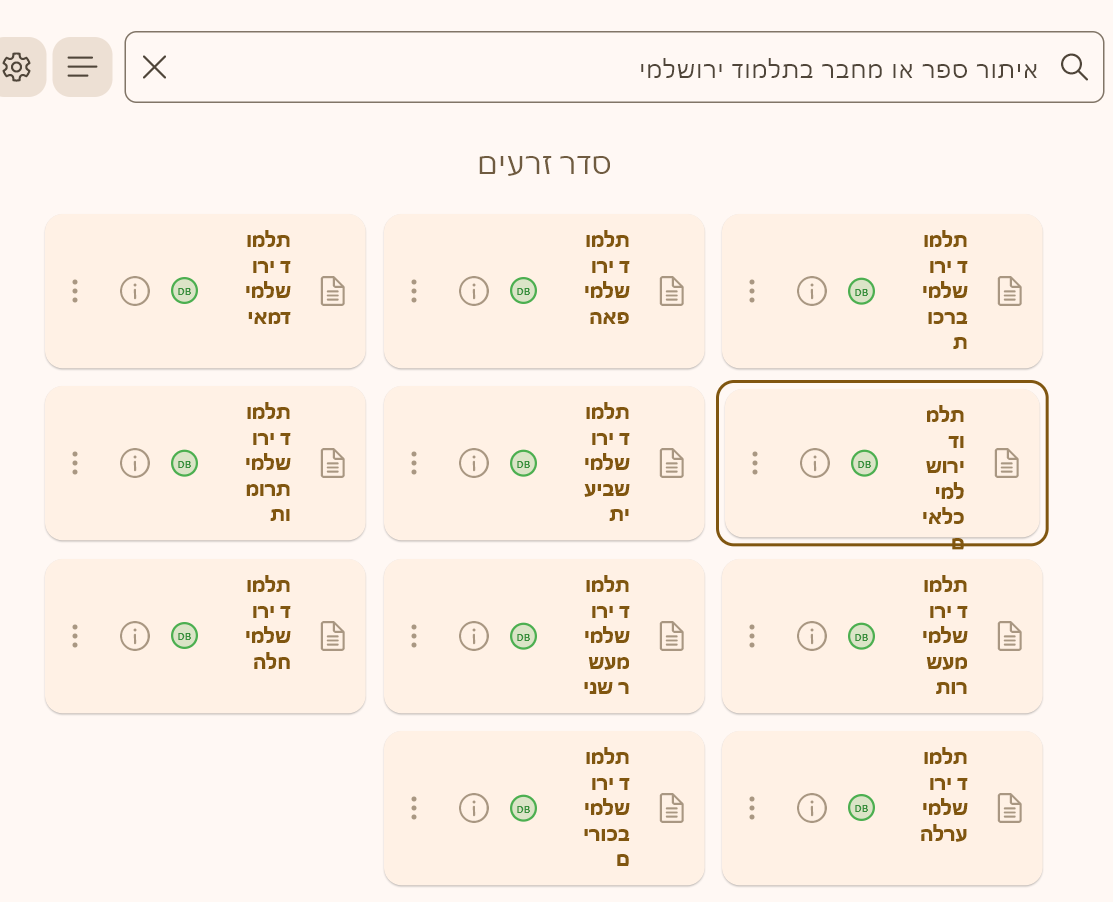1113x902 pixels.
Task: Open the three-dot menu on the Terumot card
Action: pos(74,463)
